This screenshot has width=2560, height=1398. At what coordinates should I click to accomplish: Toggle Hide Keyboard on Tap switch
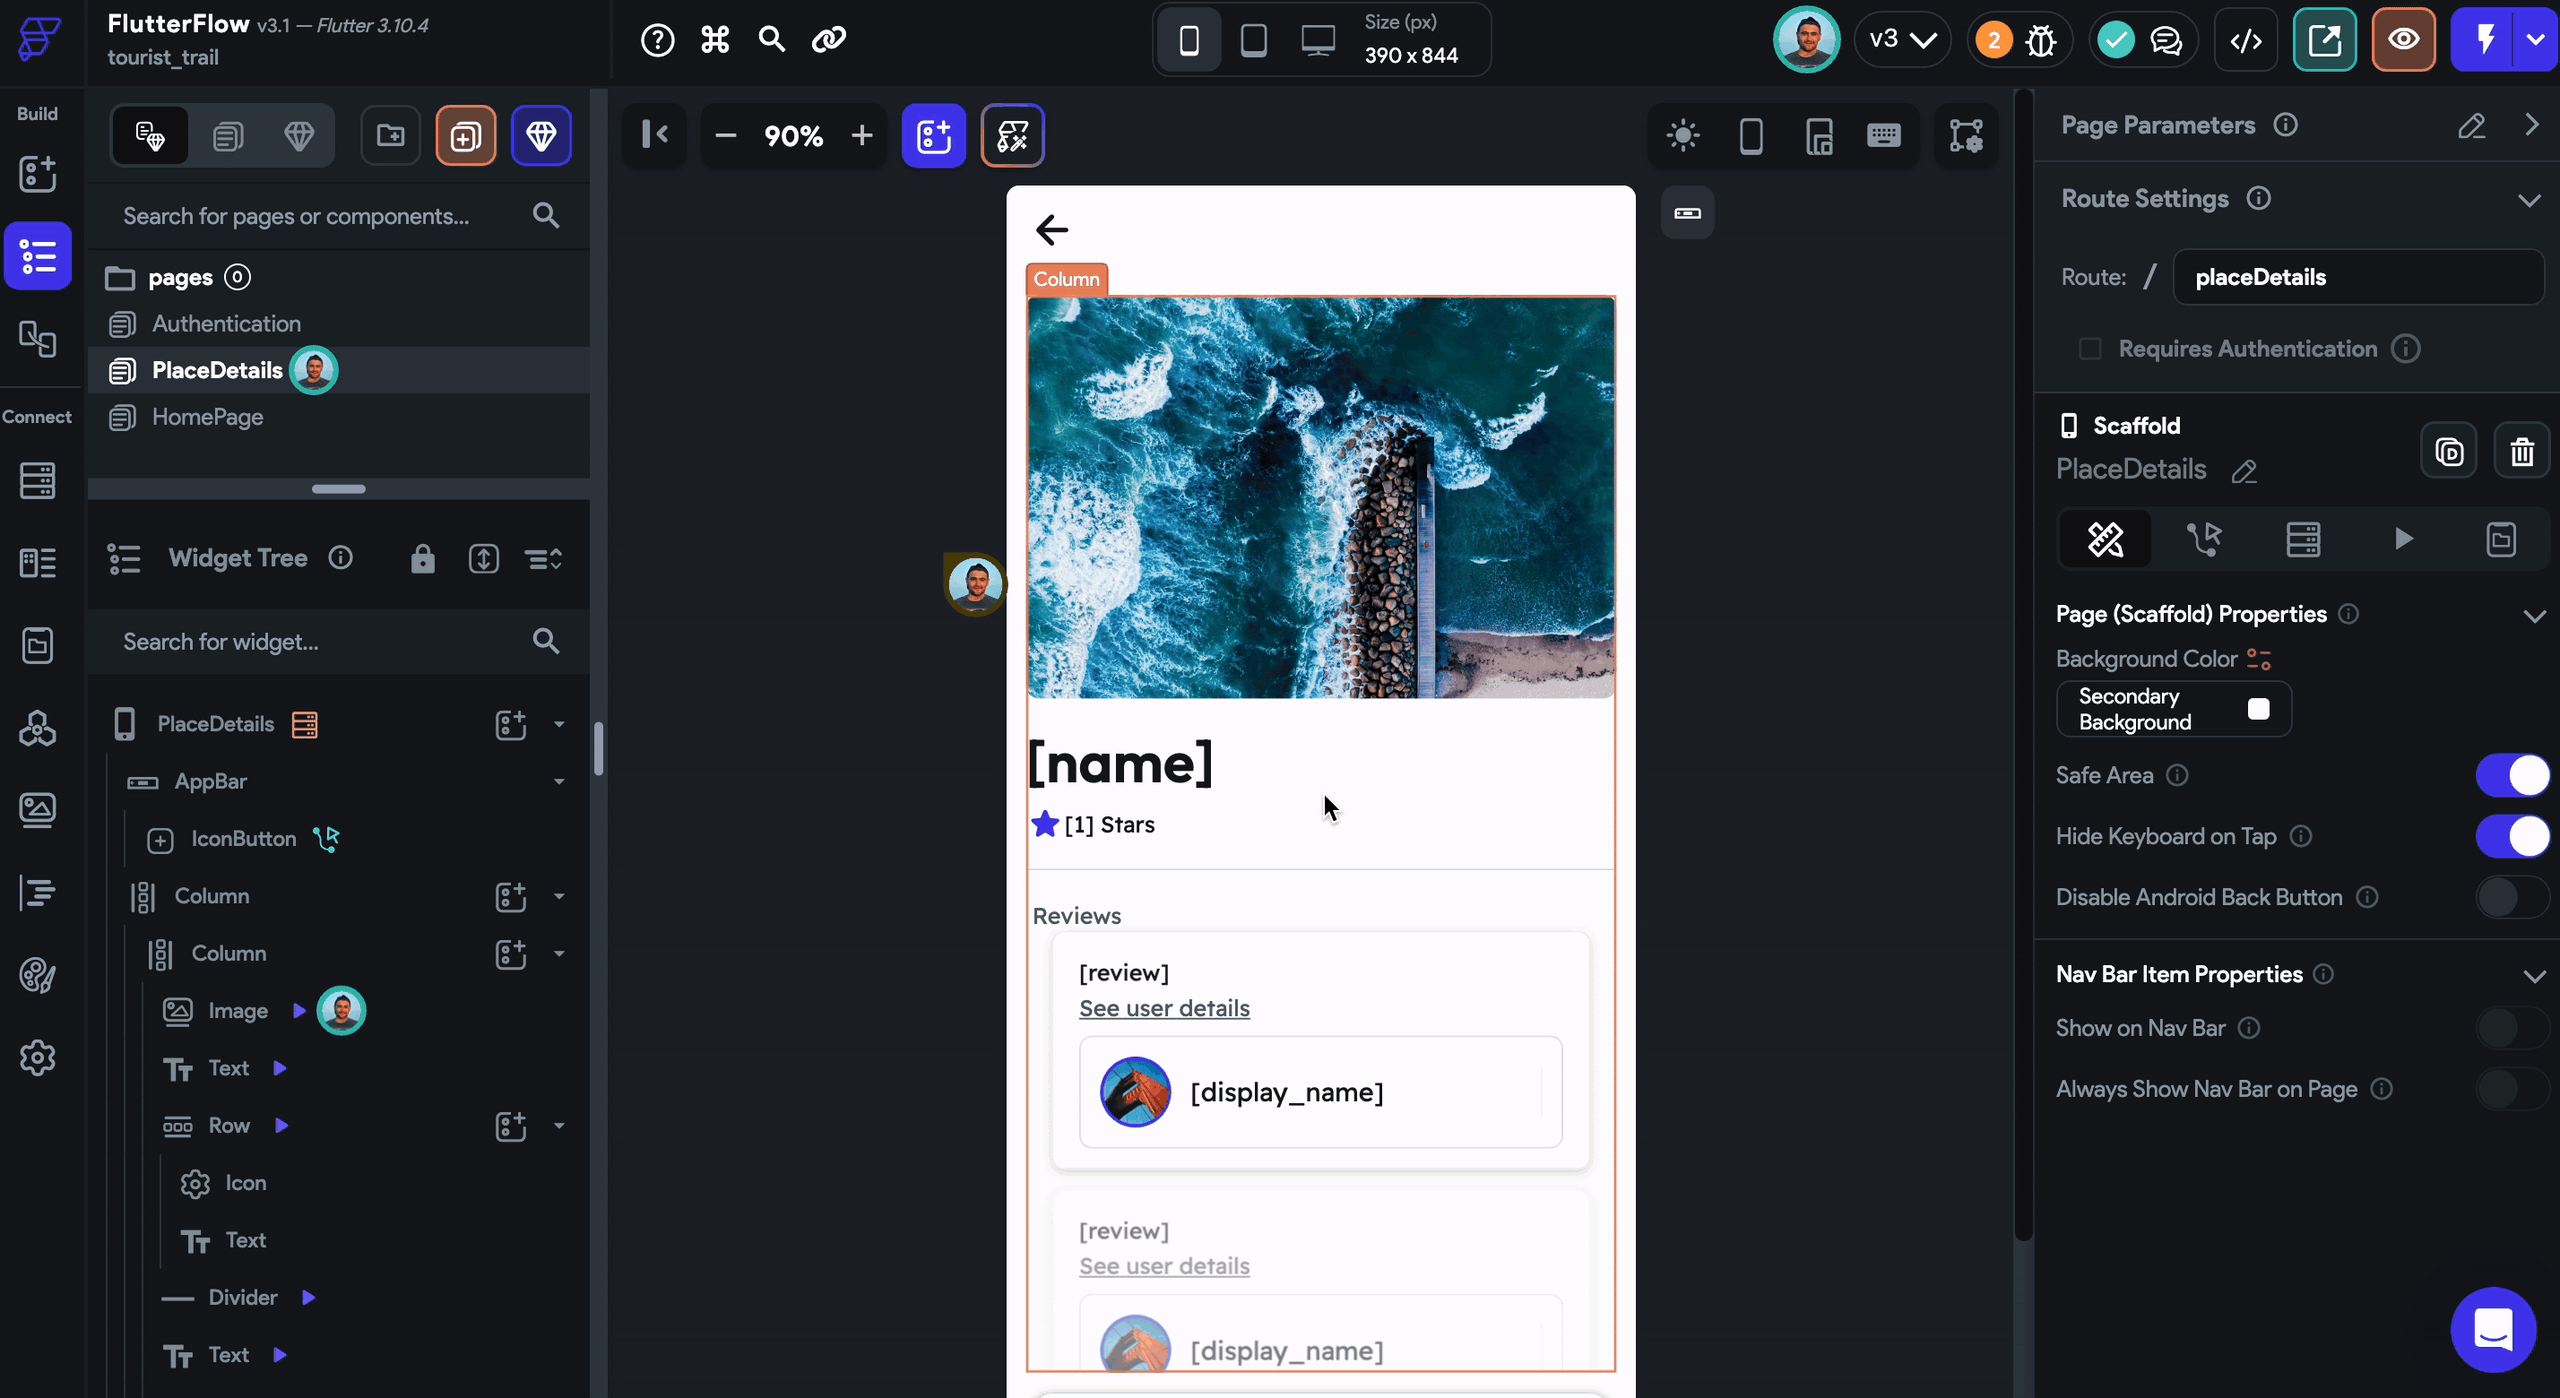coord(2512,836)
